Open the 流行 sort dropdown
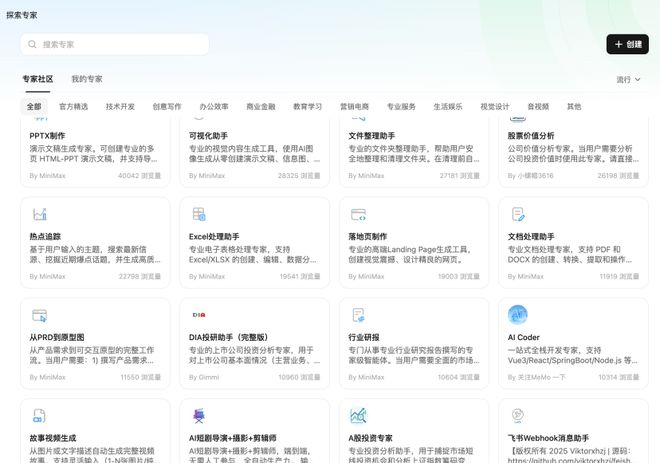The width and height of the screenshot is (660, 463). 629,79
